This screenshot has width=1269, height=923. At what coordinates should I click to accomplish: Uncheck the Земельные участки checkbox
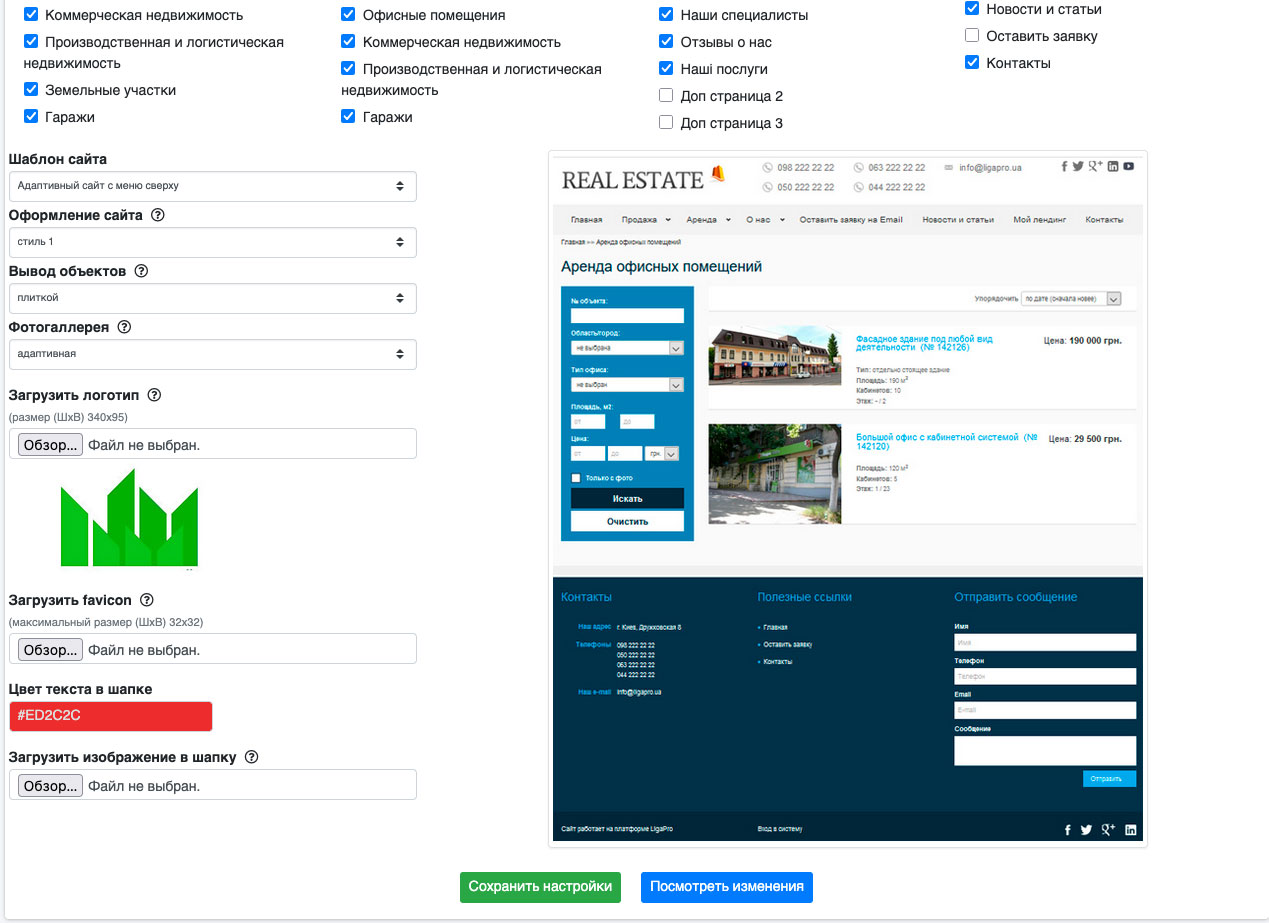pos(31,90)
